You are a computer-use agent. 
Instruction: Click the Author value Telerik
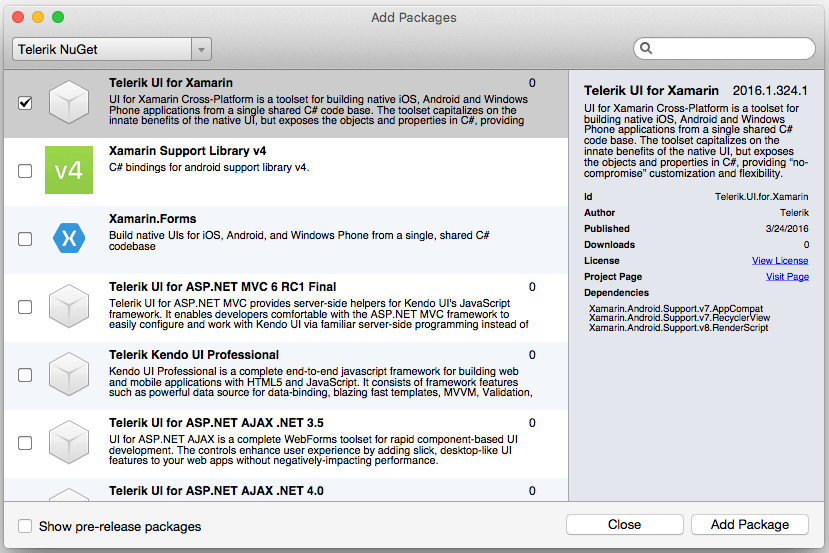point(794,213)
